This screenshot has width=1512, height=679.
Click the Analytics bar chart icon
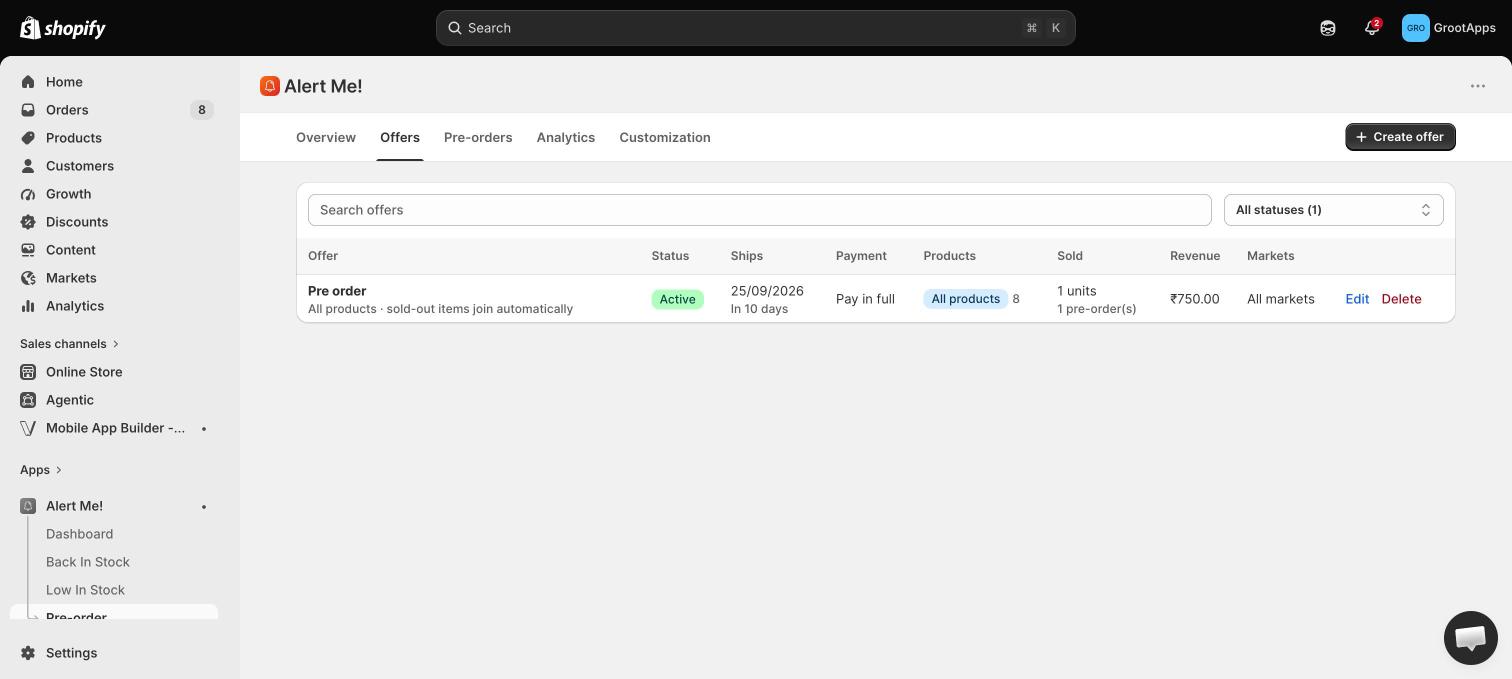(28, 306)
